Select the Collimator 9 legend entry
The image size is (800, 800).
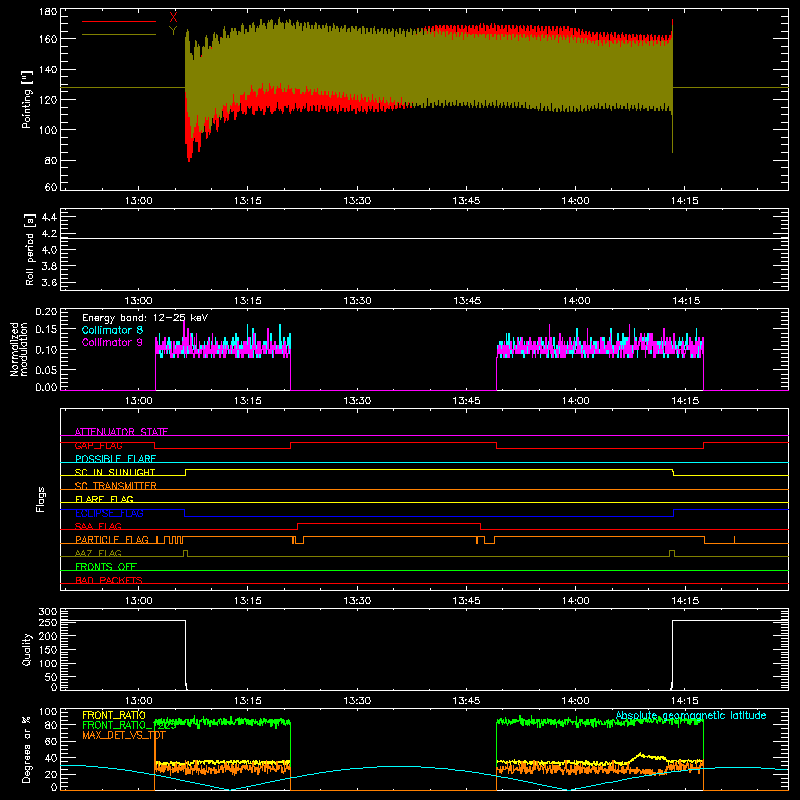click(112, 342)
